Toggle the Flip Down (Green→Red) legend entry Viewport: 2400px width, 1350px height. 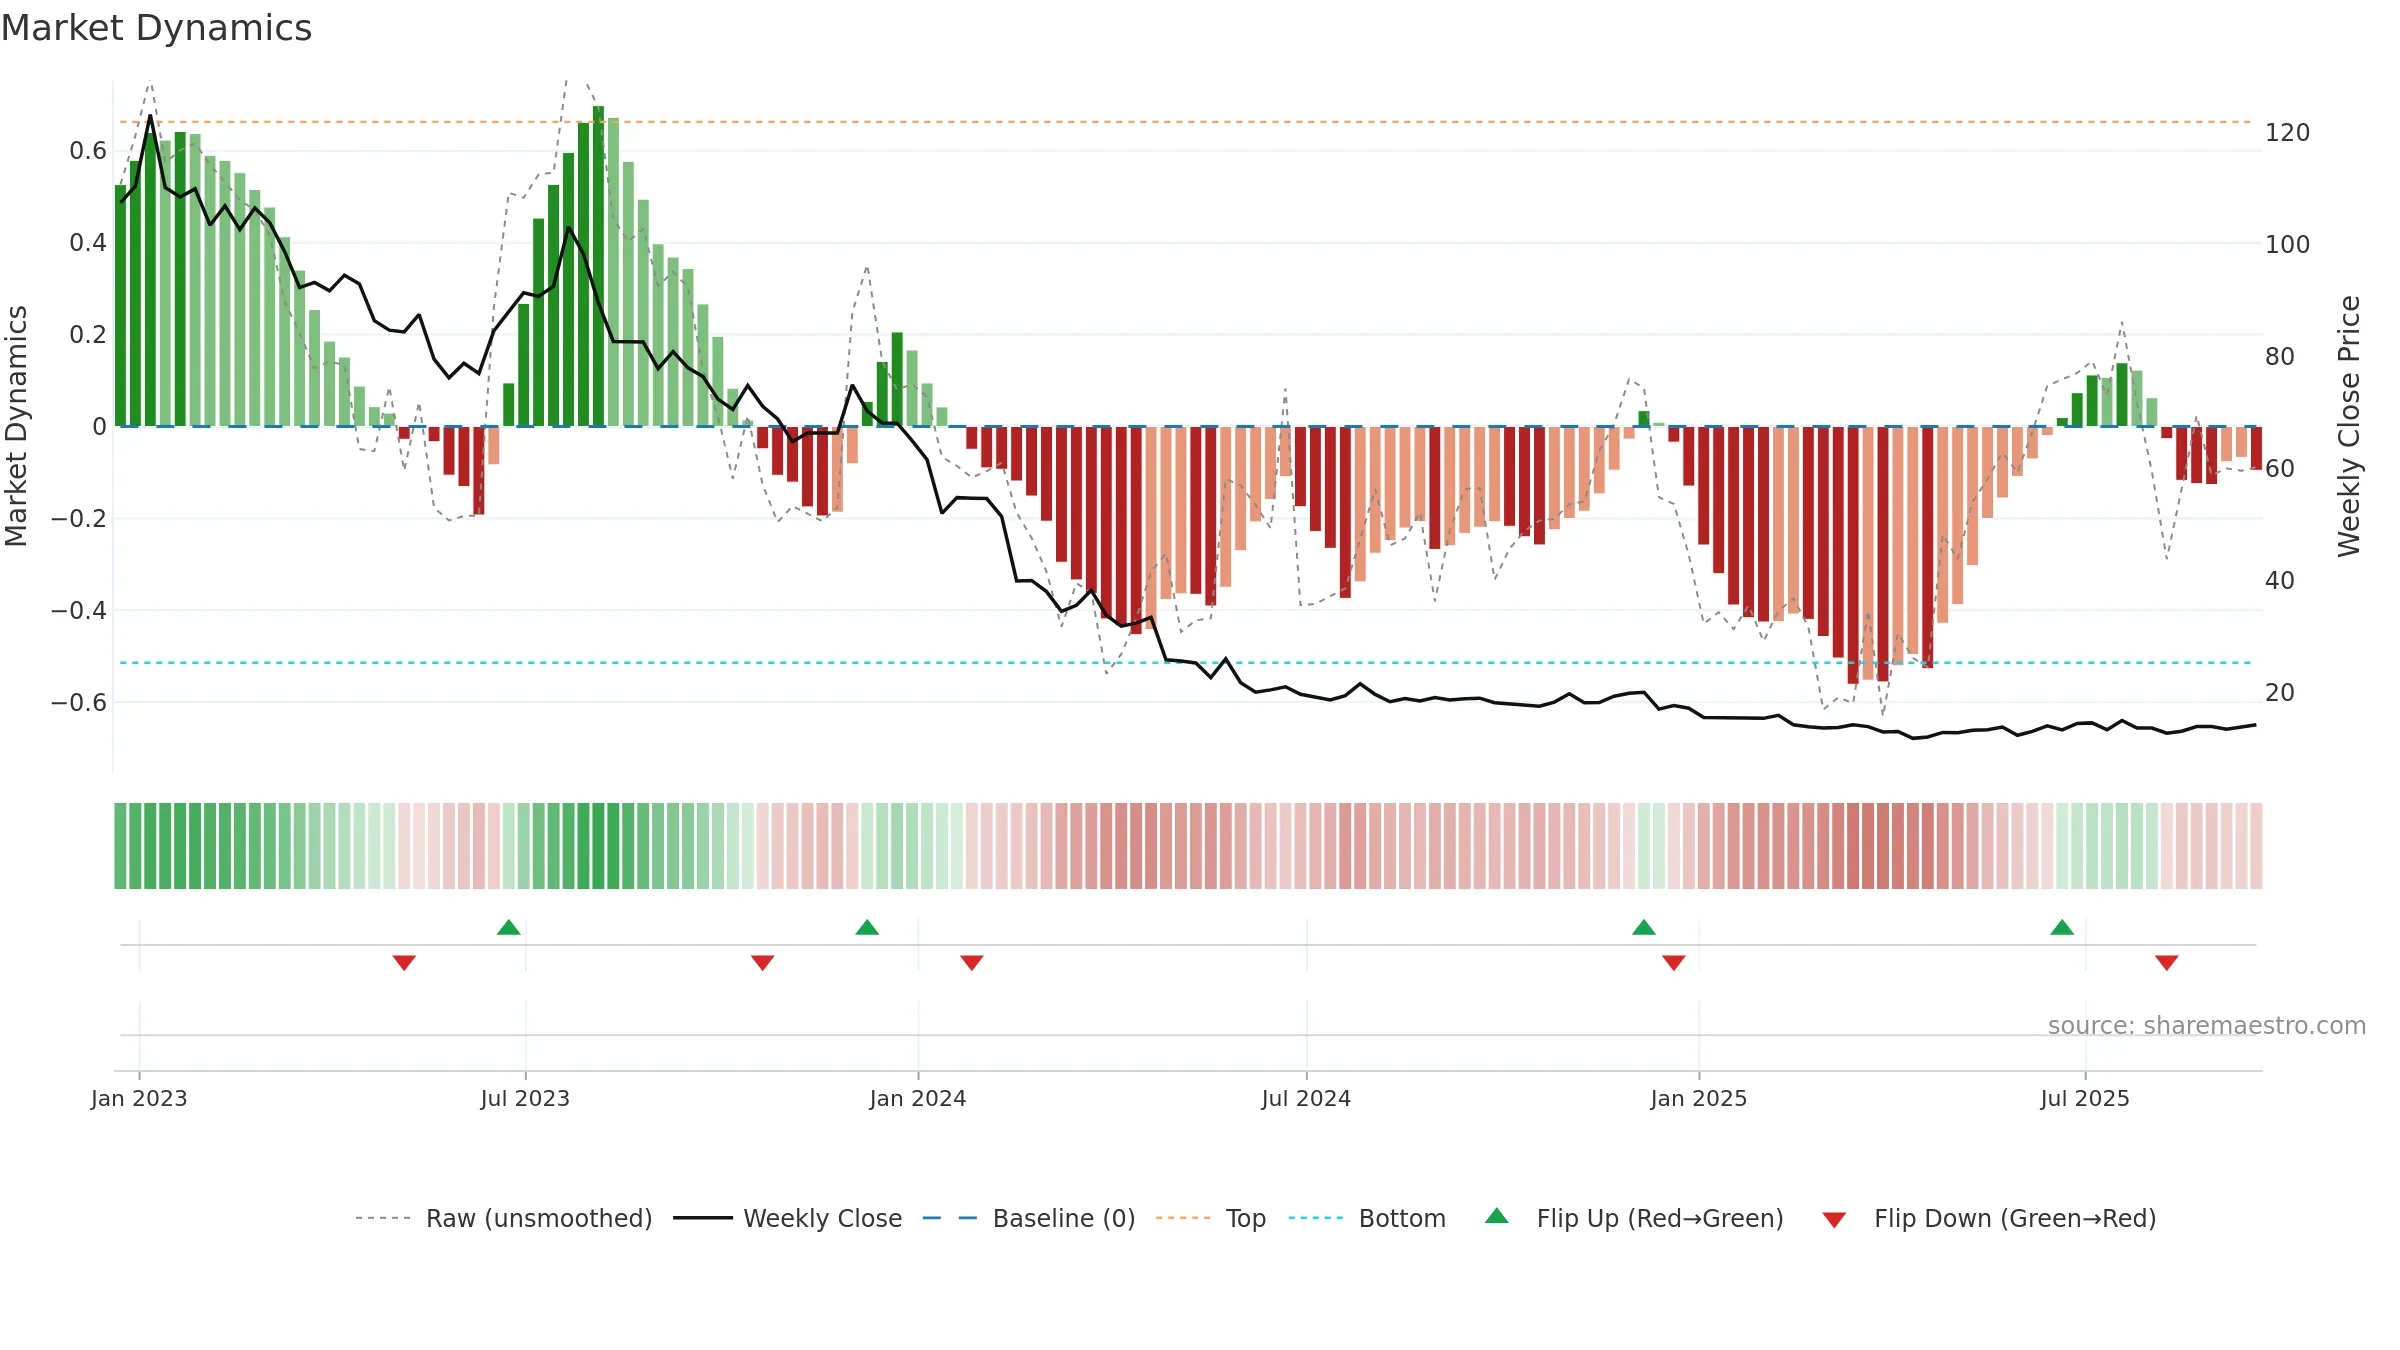point(1989,1218)
